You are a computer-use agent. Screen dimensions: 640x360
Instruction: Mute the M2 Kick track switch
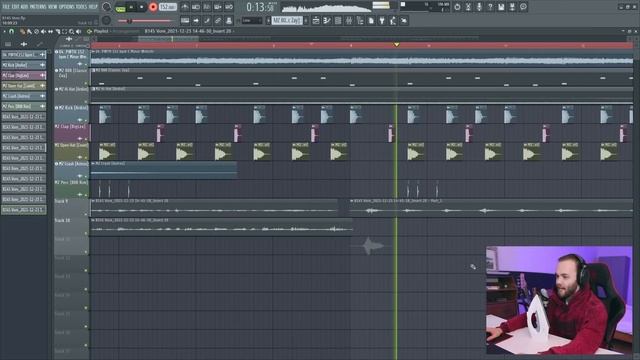tap(86, 120)
